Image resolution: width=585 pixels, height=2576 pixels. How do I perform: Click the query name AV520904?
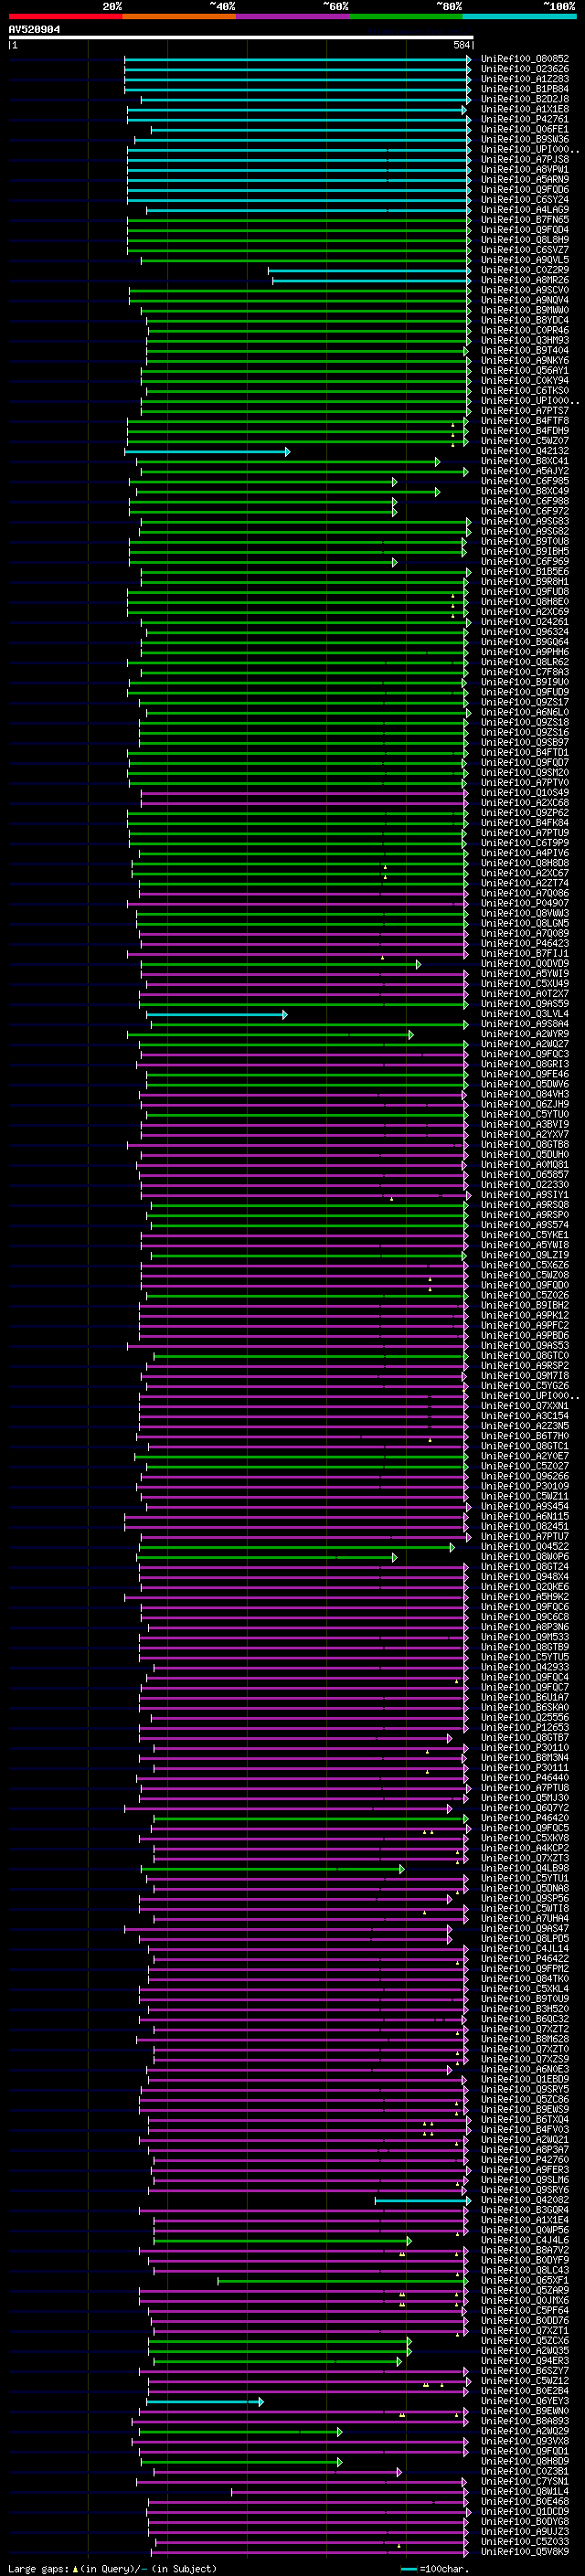(x=34, y=29)
